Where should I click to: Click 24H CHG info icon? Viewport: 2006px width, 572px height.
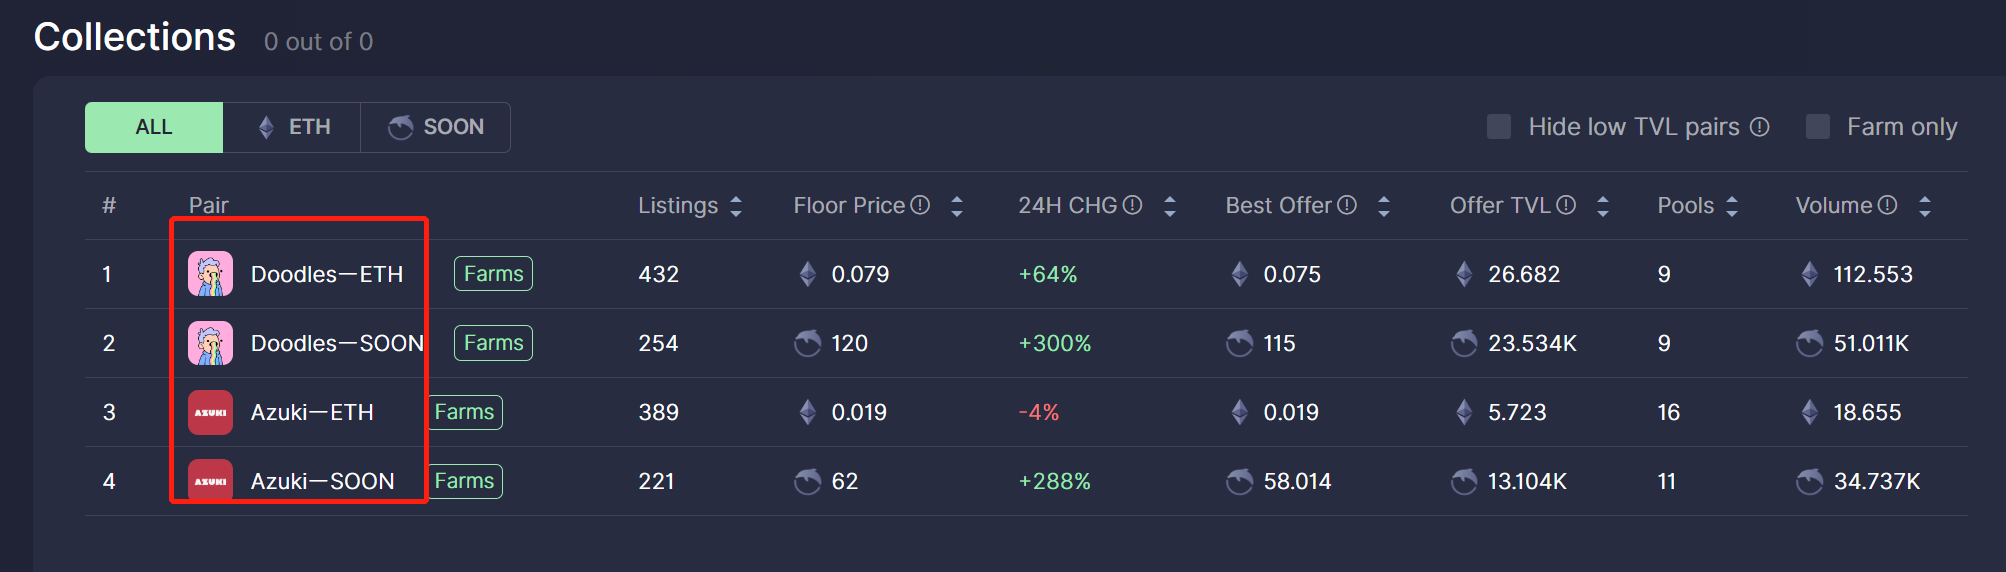(x=1132, y=205)
